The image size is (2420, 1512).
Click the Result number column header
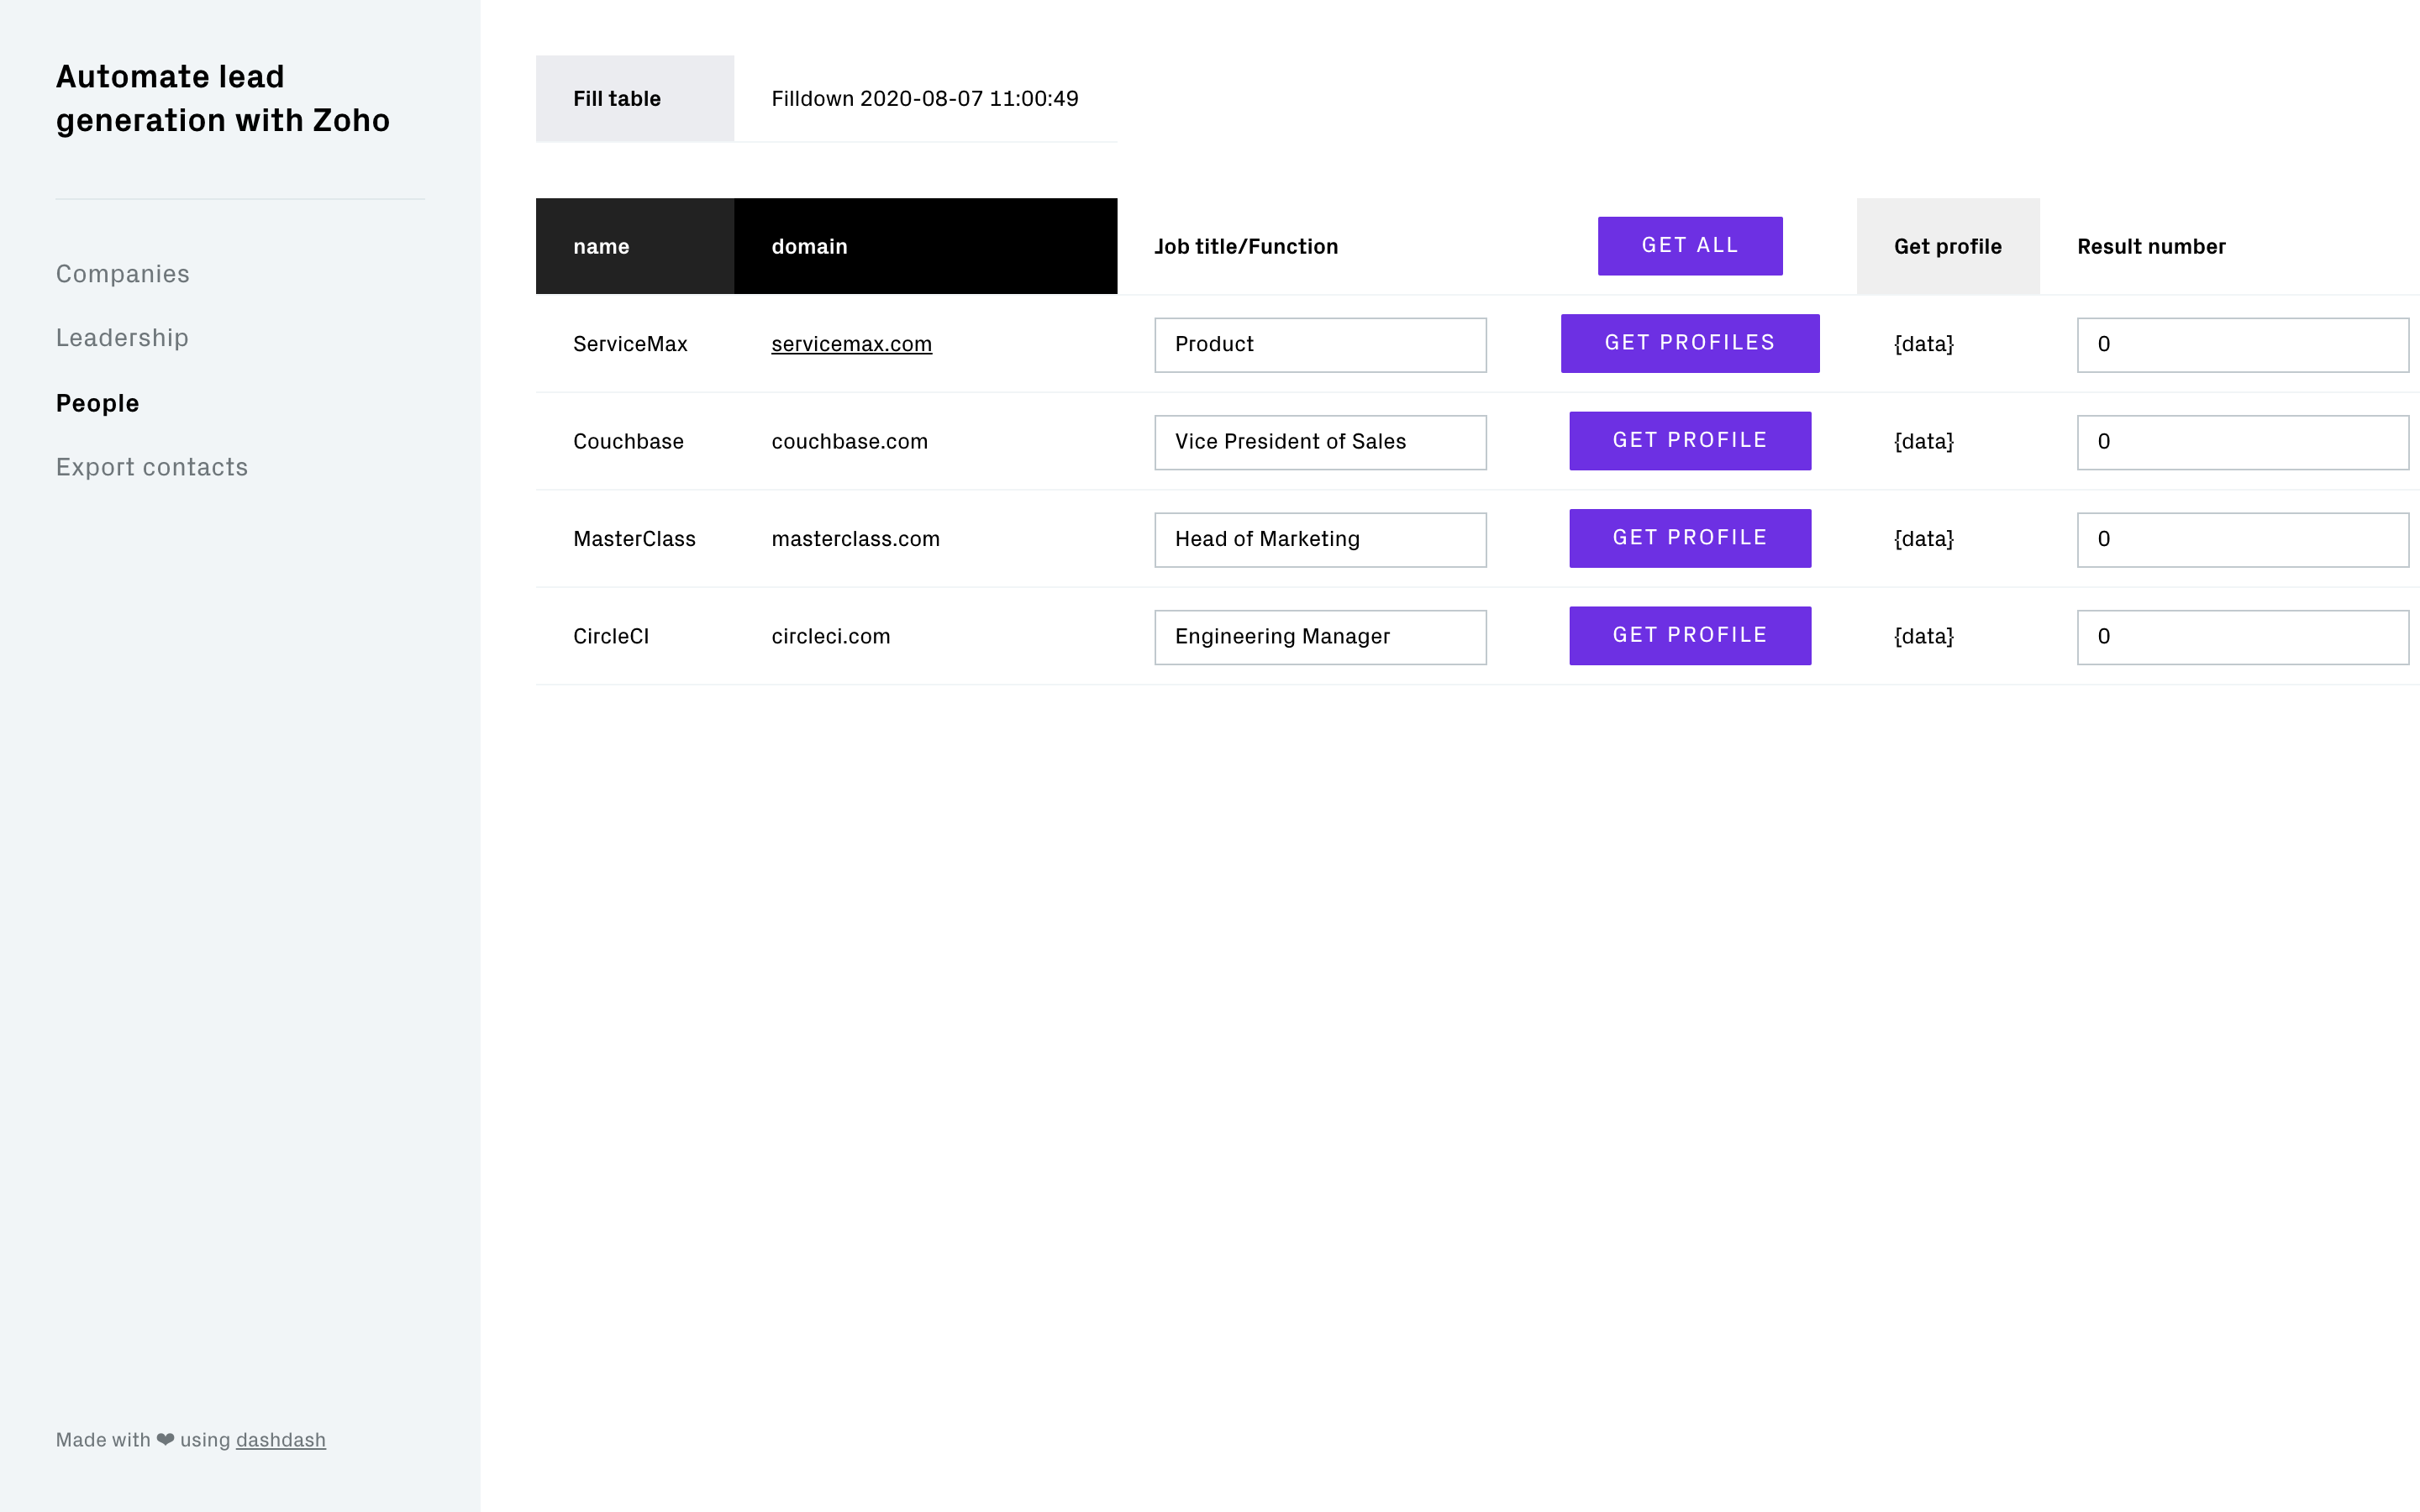pyautogui.click(x=2151, y=247)
